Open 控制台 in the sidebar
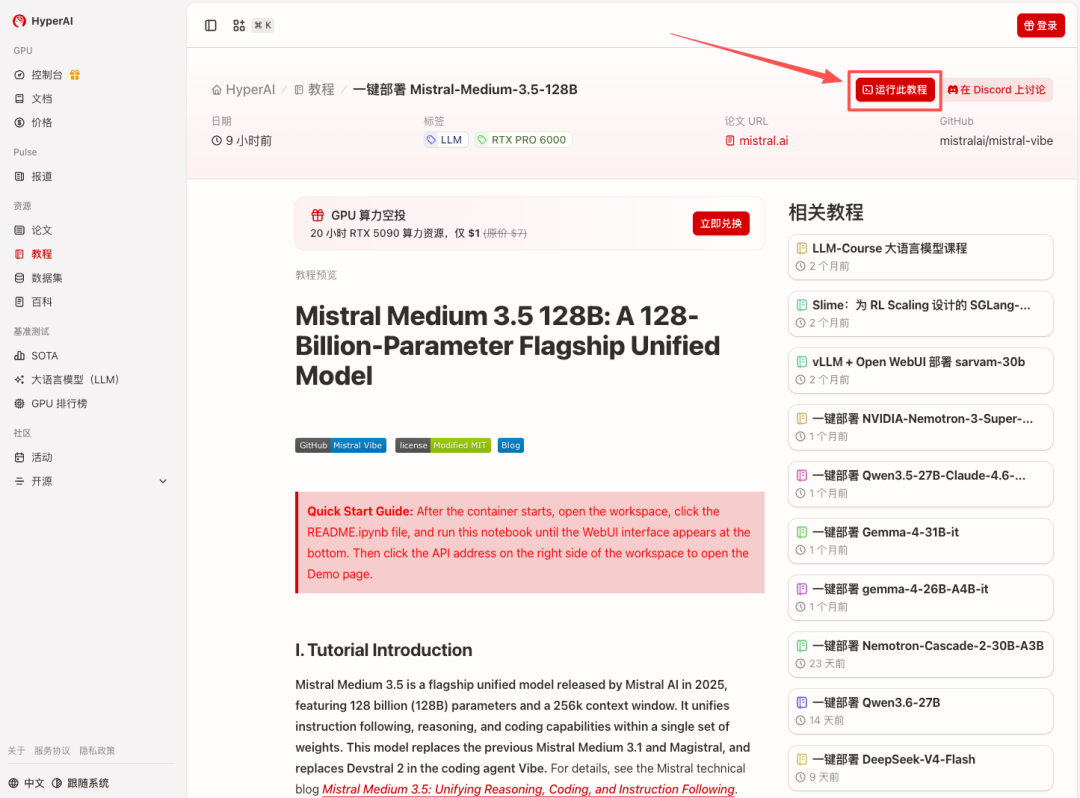 click(47, 74)
